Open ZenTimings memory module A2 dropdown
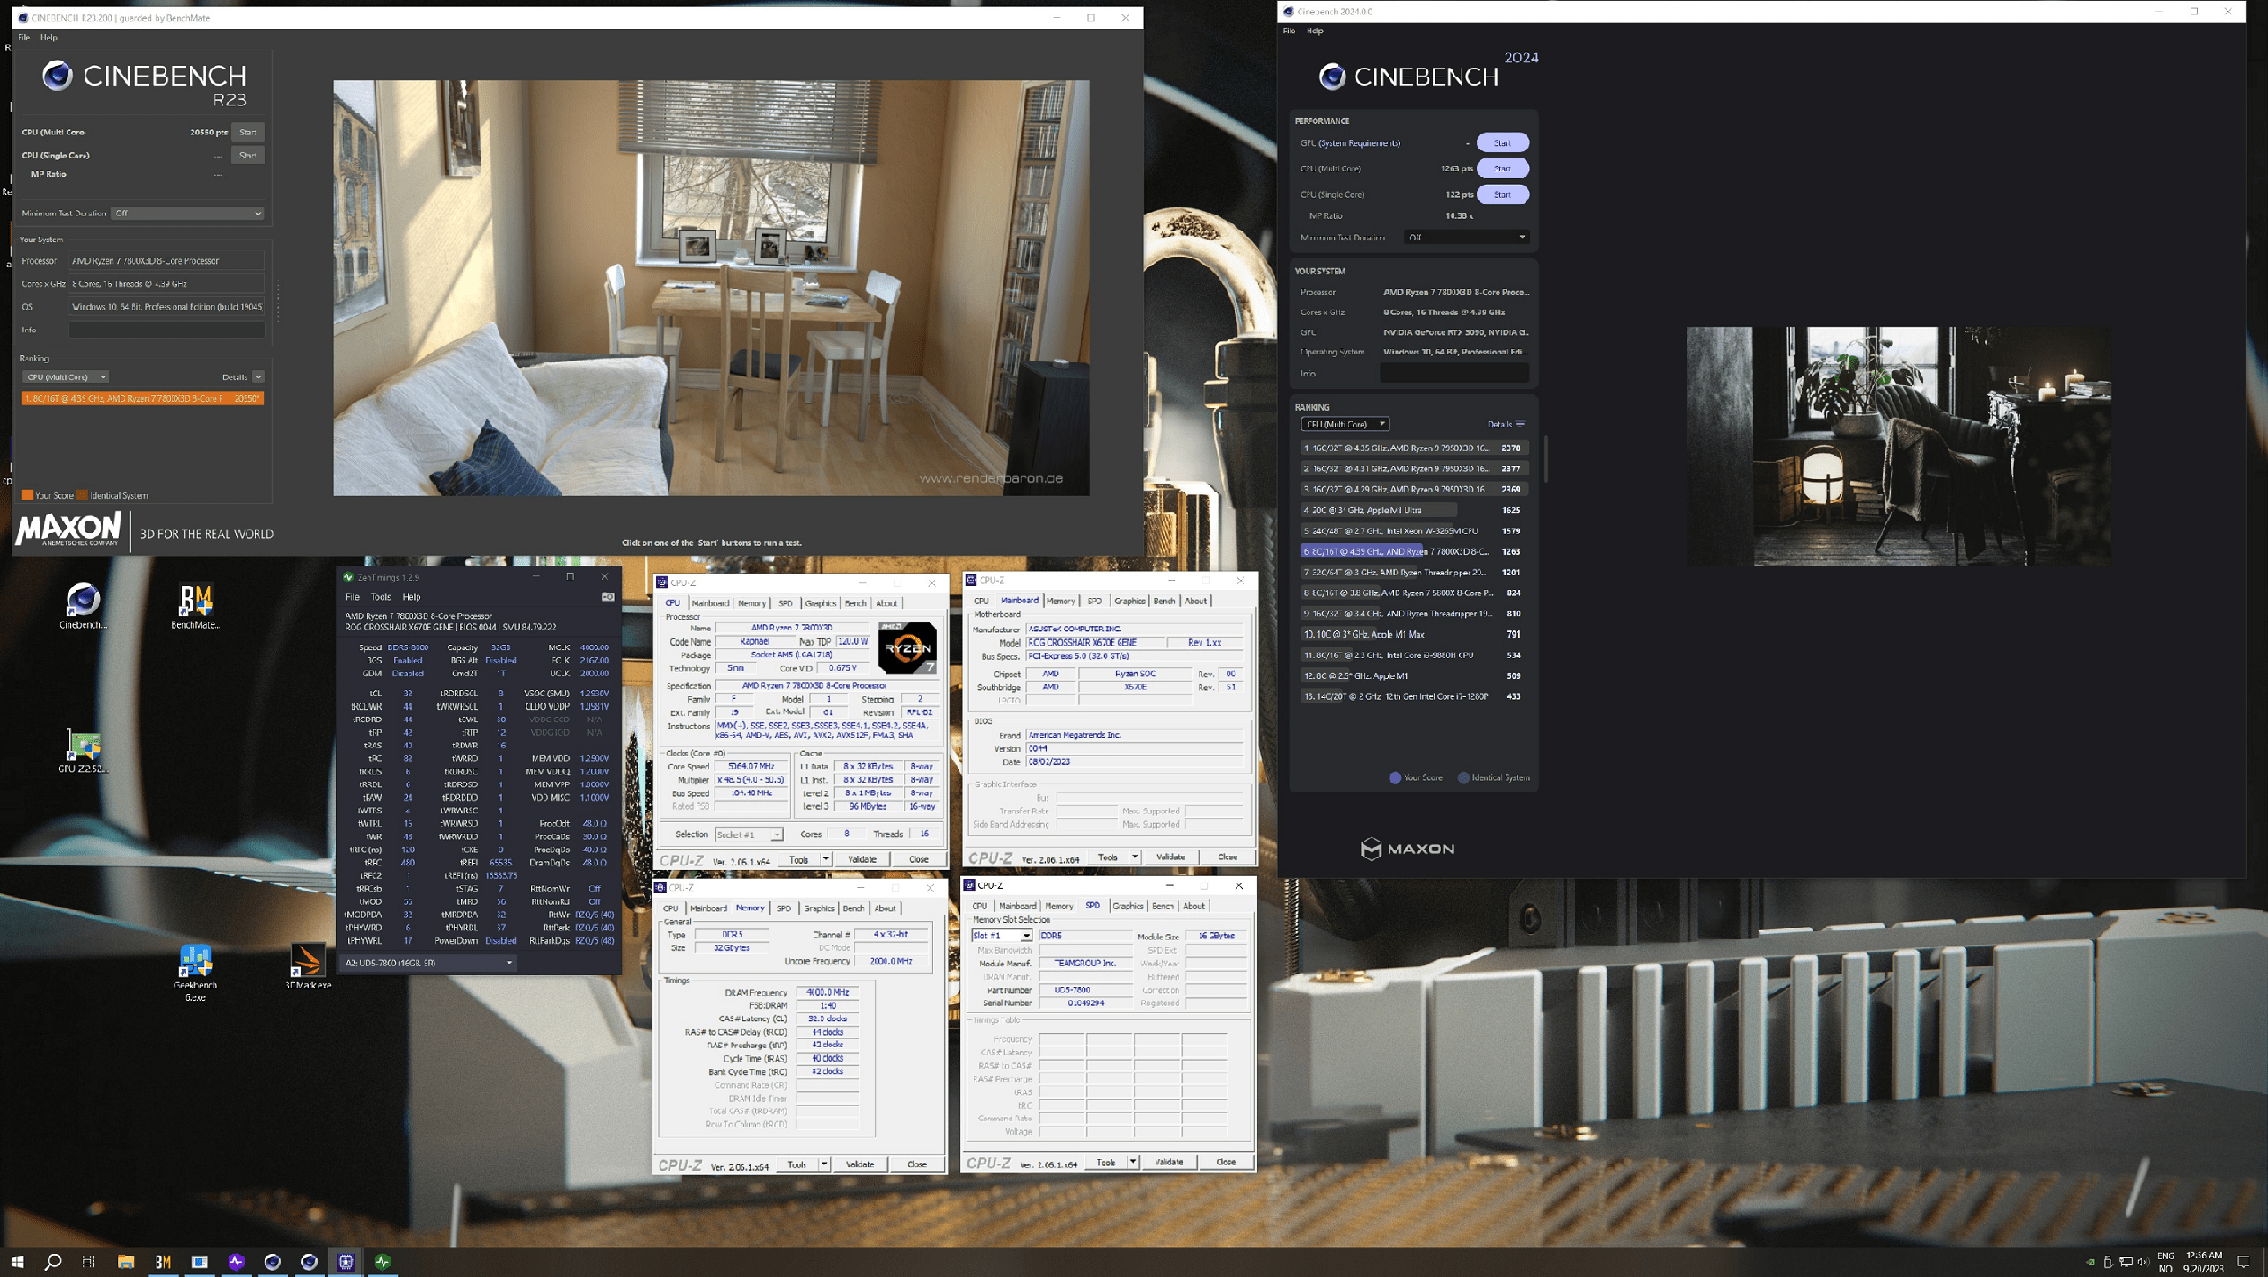The width and height of the screenshot is (2268, 1277). point(428,963)
